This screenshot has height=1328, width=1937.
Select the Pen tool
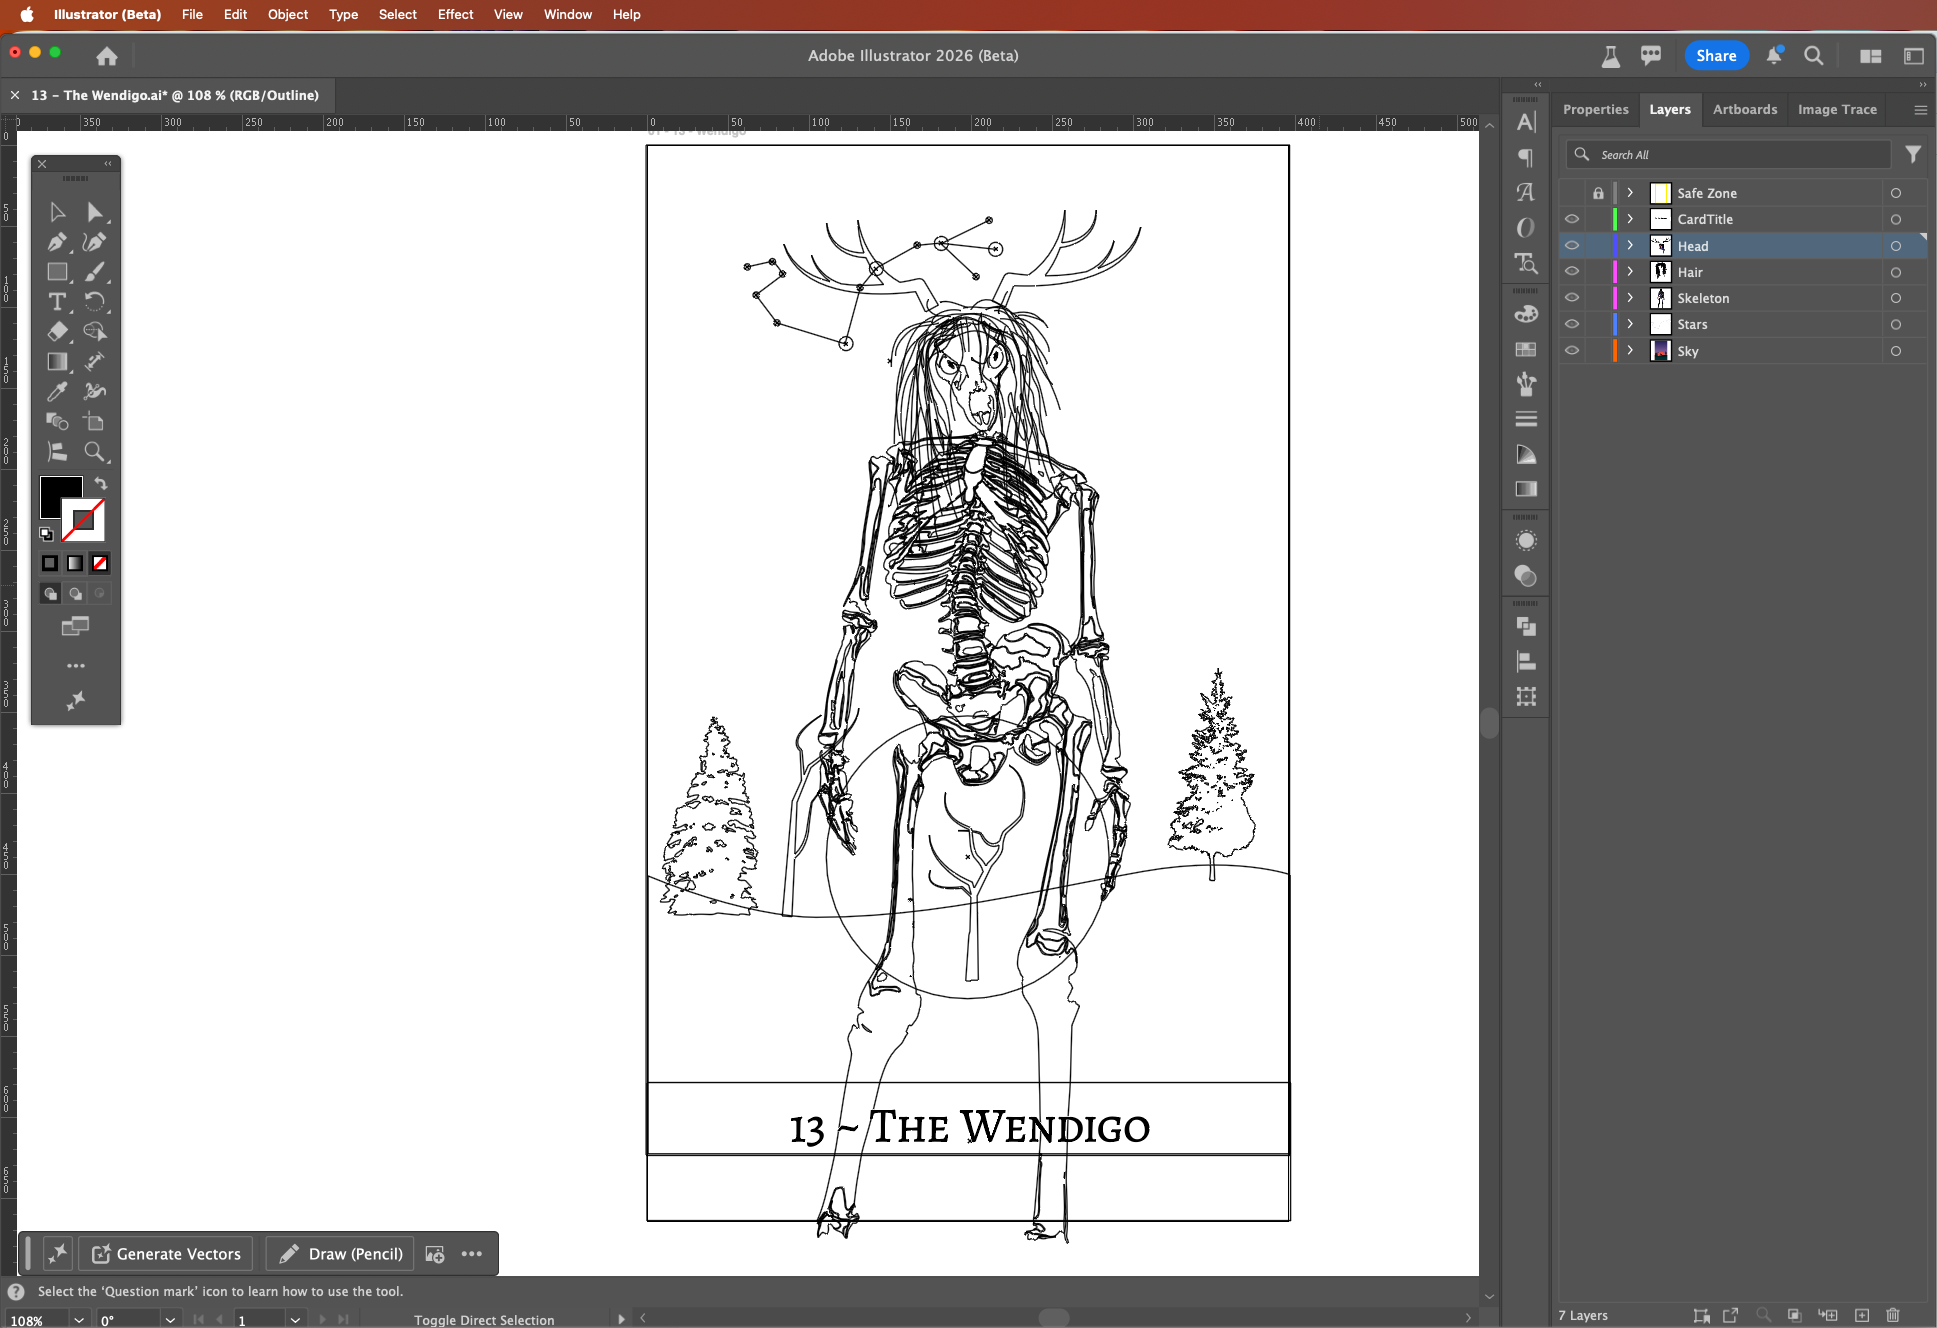pyautogui.click(x=57, y=242)
